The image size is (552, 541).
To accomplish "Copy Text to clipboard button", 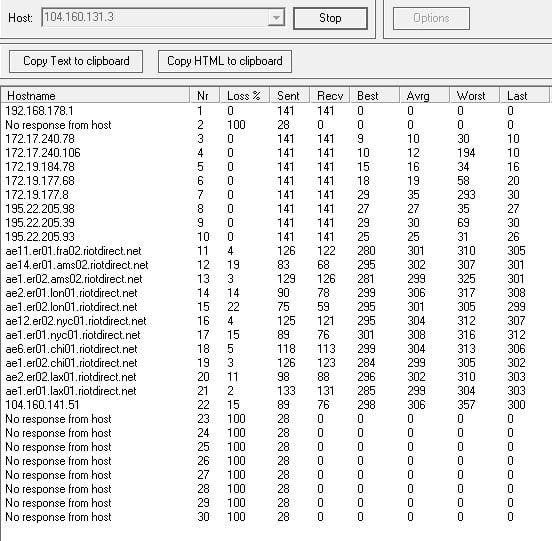I will 76,61.
